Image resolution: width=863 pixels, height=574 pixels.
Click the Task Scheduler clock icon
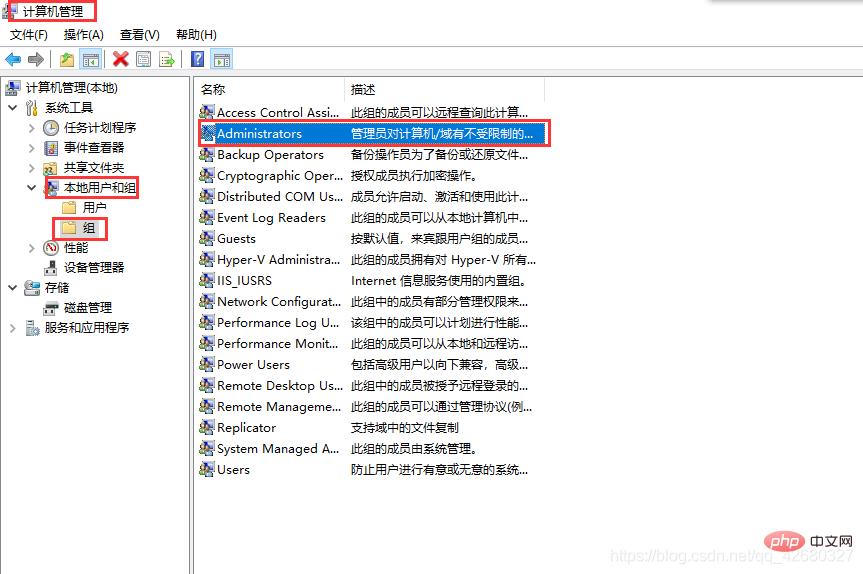pyautogui.click(x=51, y=128)
